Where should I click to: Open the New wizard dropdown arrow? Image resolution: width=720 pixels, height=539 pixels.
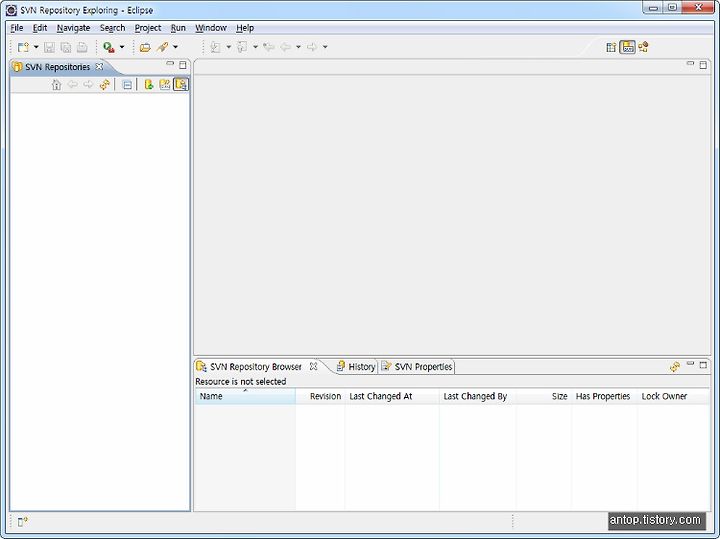36,47
